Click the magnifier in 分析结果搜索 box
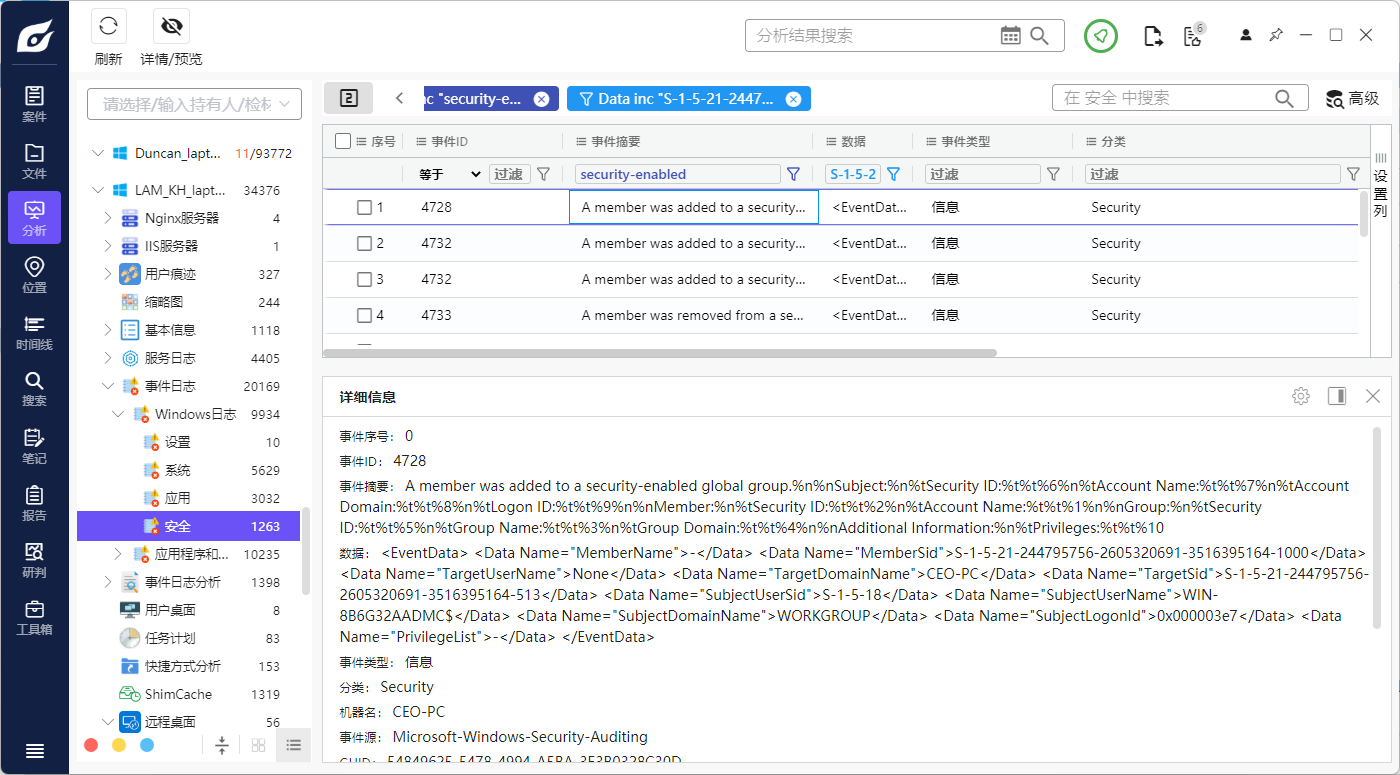 click(1040, 35)
